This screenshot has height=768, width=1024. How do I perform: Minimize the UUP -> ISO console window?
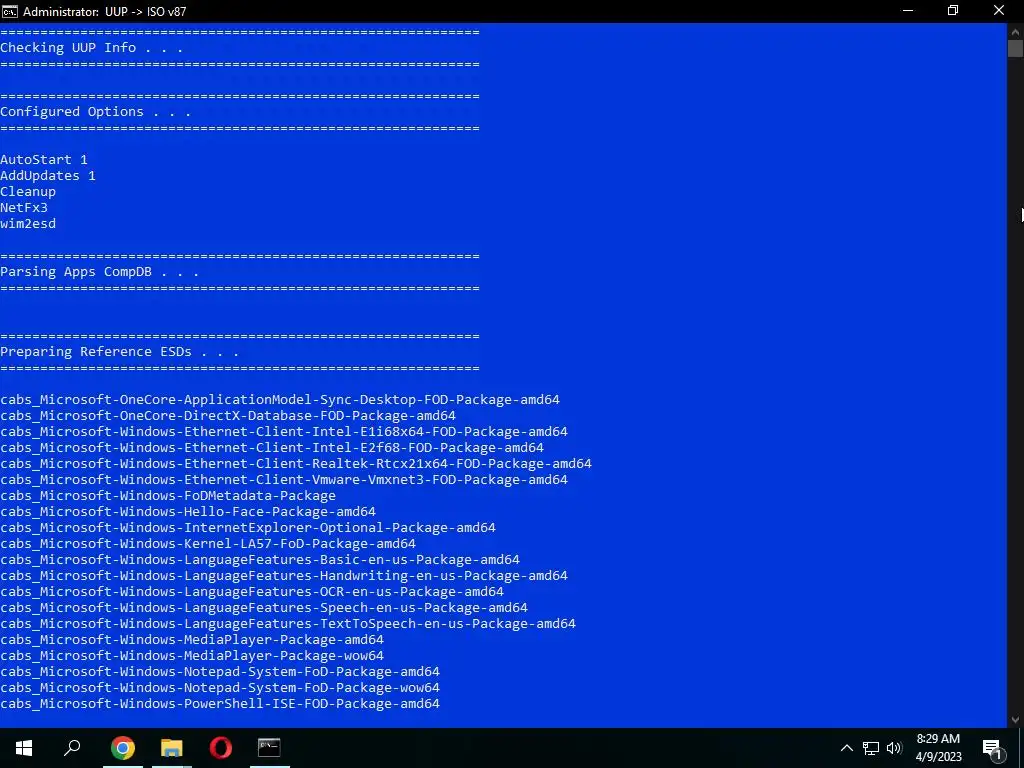point(908,11)
